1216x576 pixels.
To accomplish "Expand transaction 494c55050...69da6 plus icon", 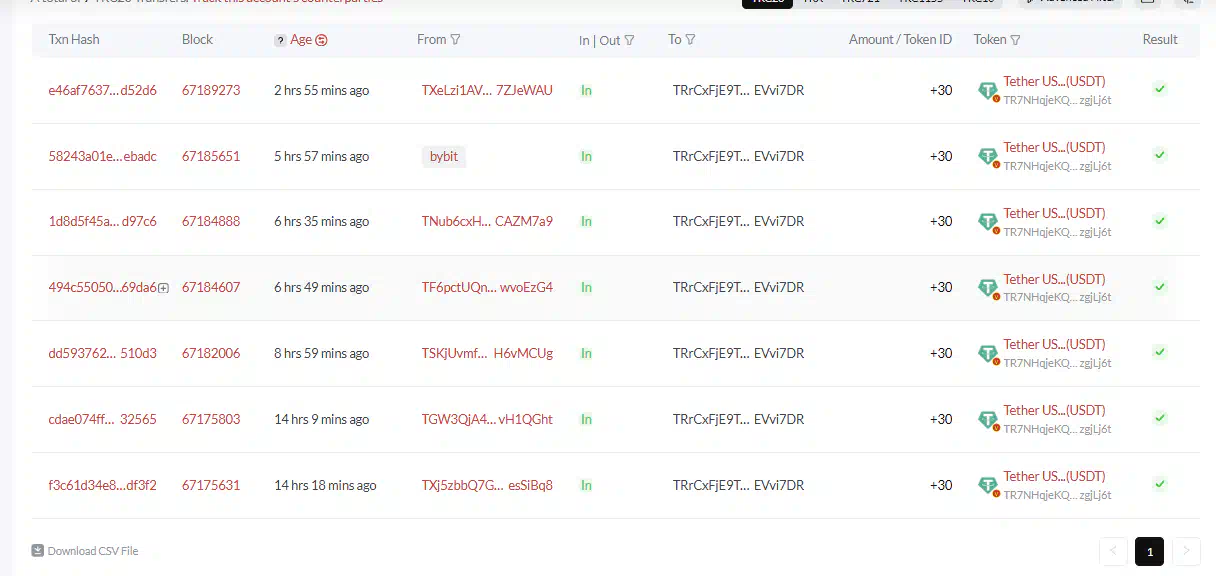I will [x=163, y=288].
